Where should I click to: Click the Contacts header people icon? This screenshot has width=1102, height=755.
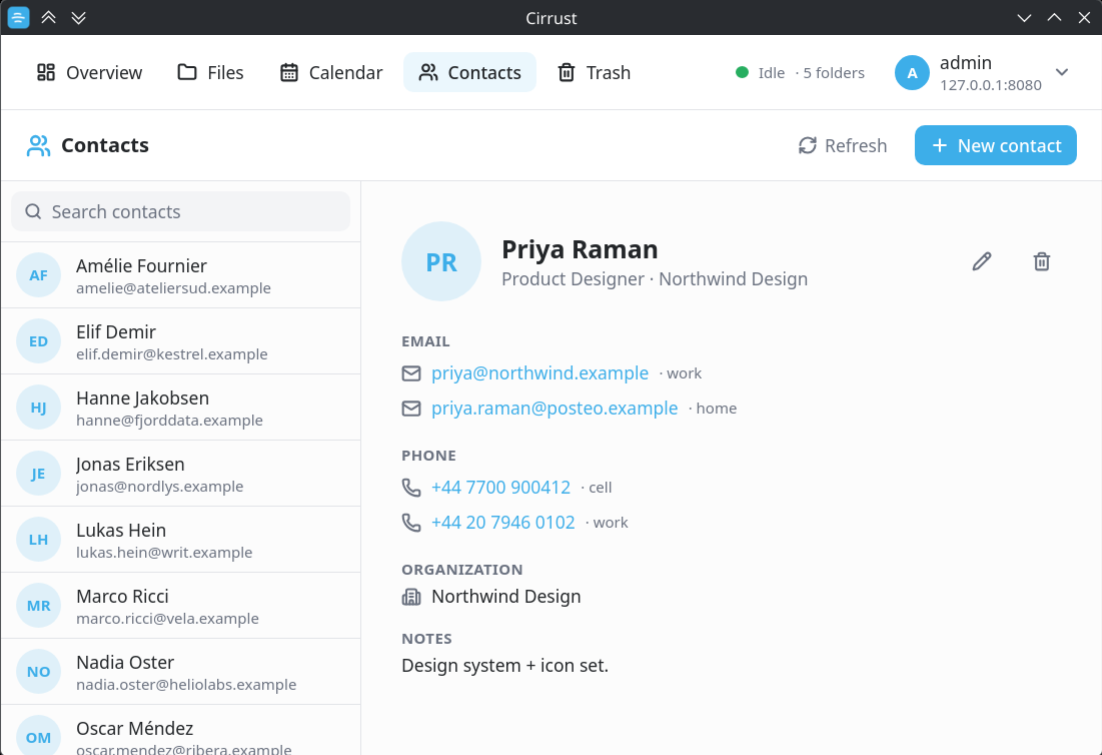point(39,146)
